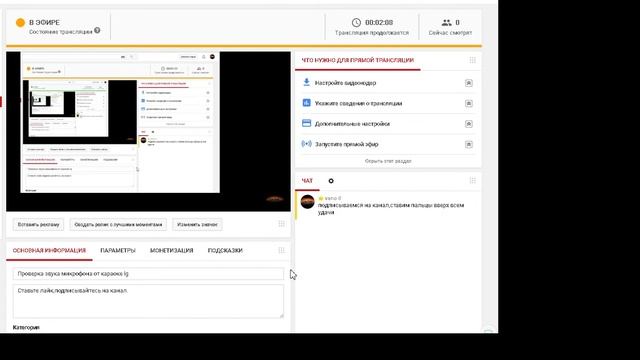
Task: Click the 'В эфире' status text
Action: 44,22
